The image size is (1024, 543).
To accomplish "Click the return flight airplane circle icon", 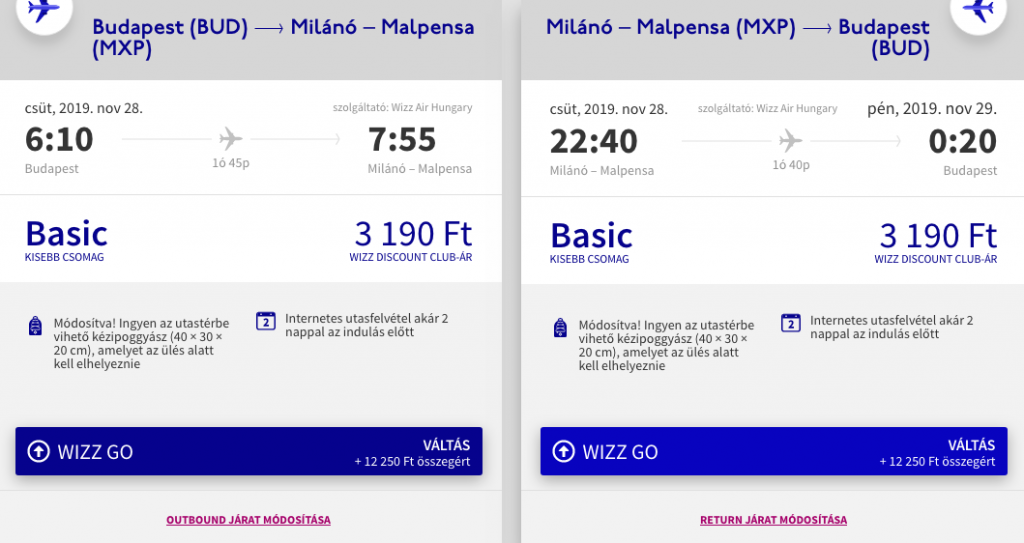I will (978, 10).
